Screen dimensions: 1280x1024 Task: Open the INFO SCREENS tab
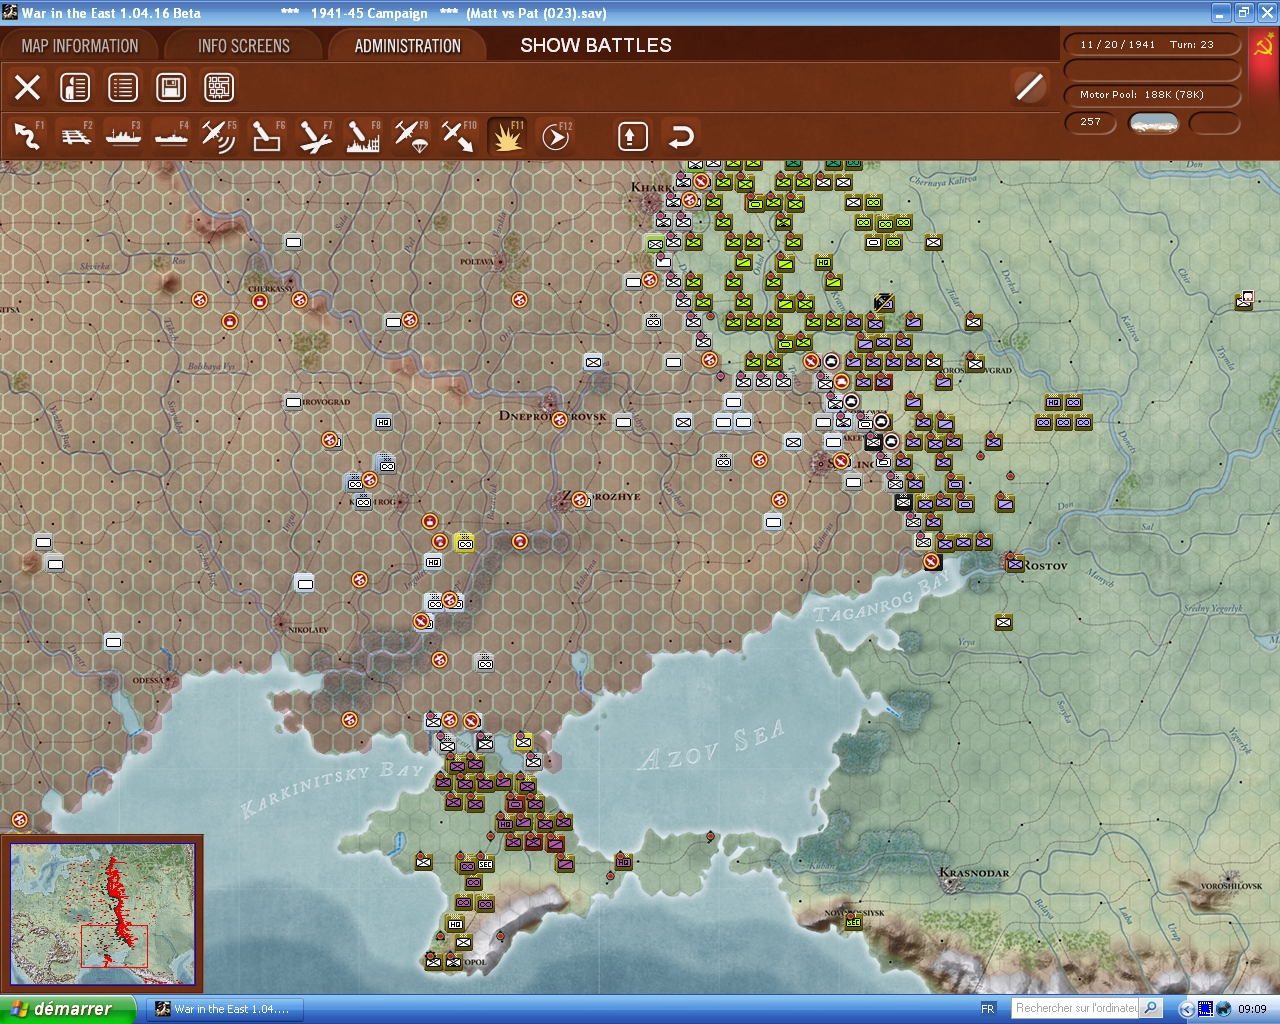point(244,46)
